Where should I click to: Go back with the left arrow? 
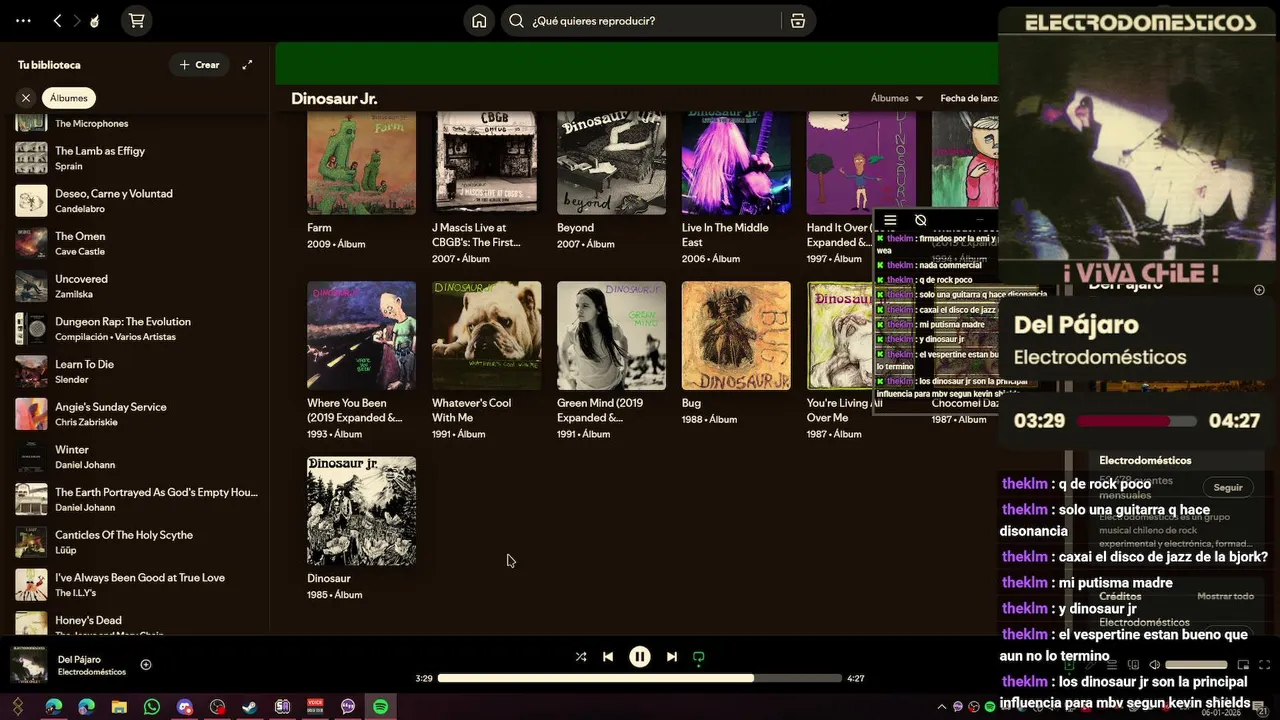(57, 20)
